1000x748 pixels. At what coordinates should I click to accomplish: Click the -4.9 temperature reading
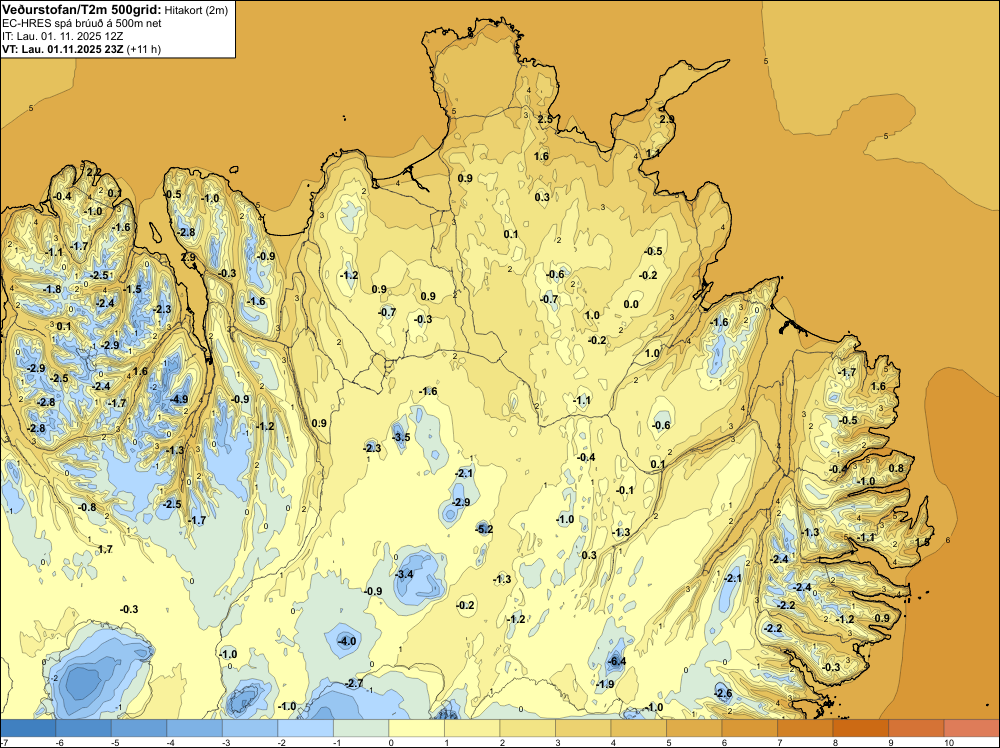click(x=179, y=399)
